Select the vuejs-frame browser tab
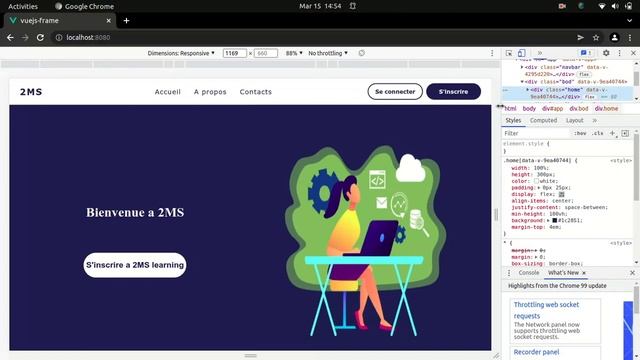640x360 pixels. coord(60,20)
